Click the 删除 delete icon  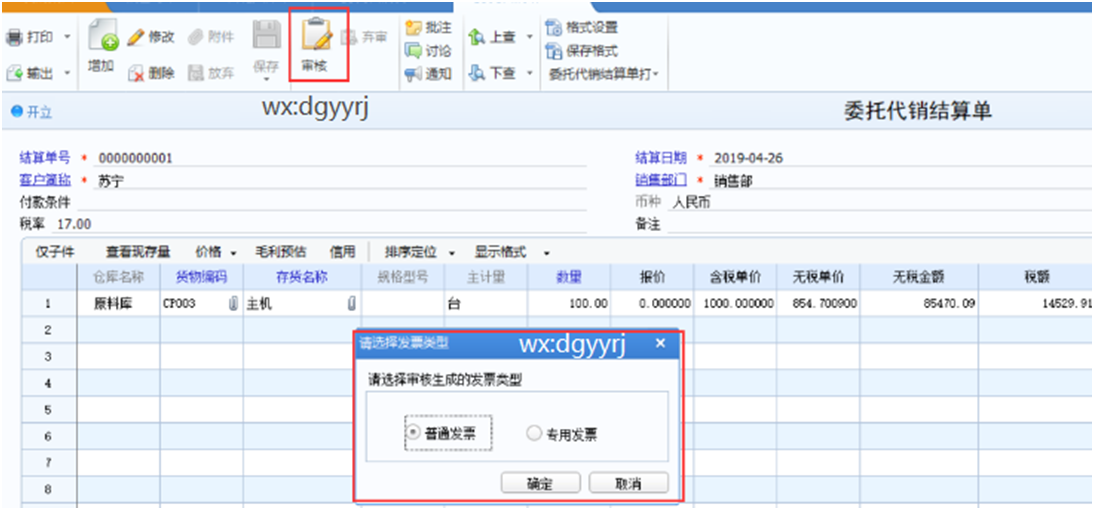tap(136, 73)
